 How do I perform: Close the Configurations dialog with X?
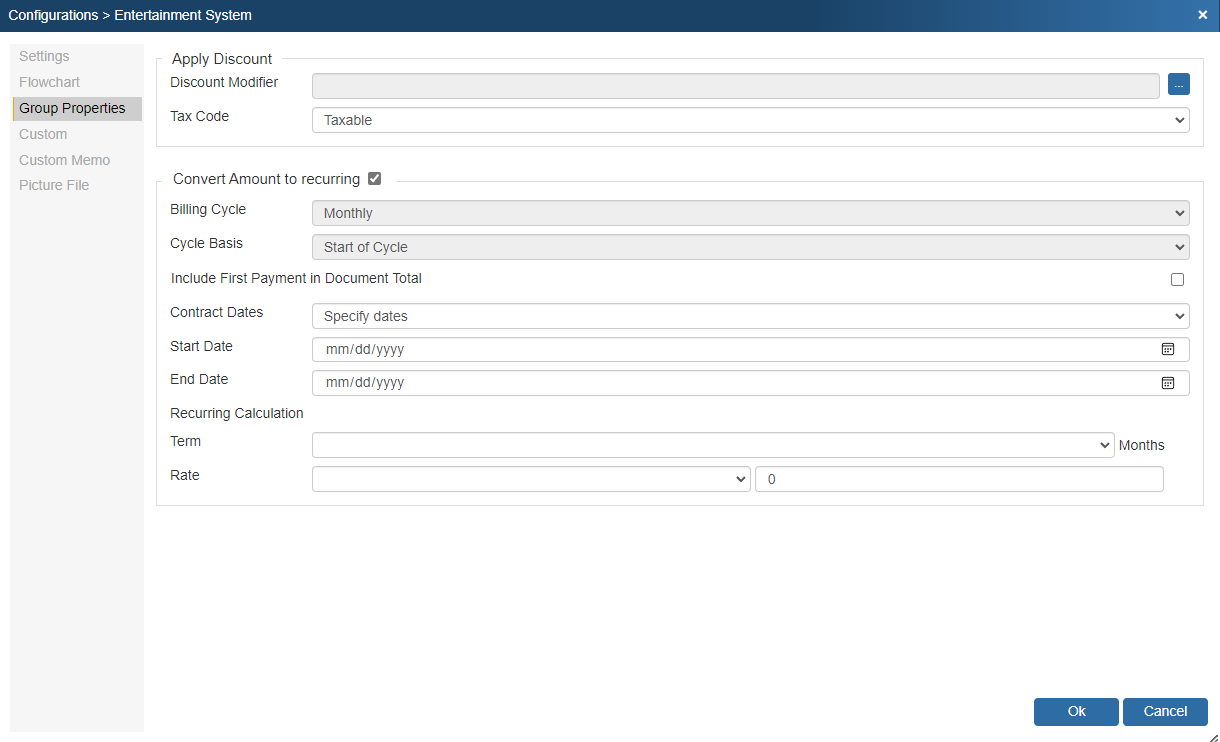click(x=1202, y=15)
